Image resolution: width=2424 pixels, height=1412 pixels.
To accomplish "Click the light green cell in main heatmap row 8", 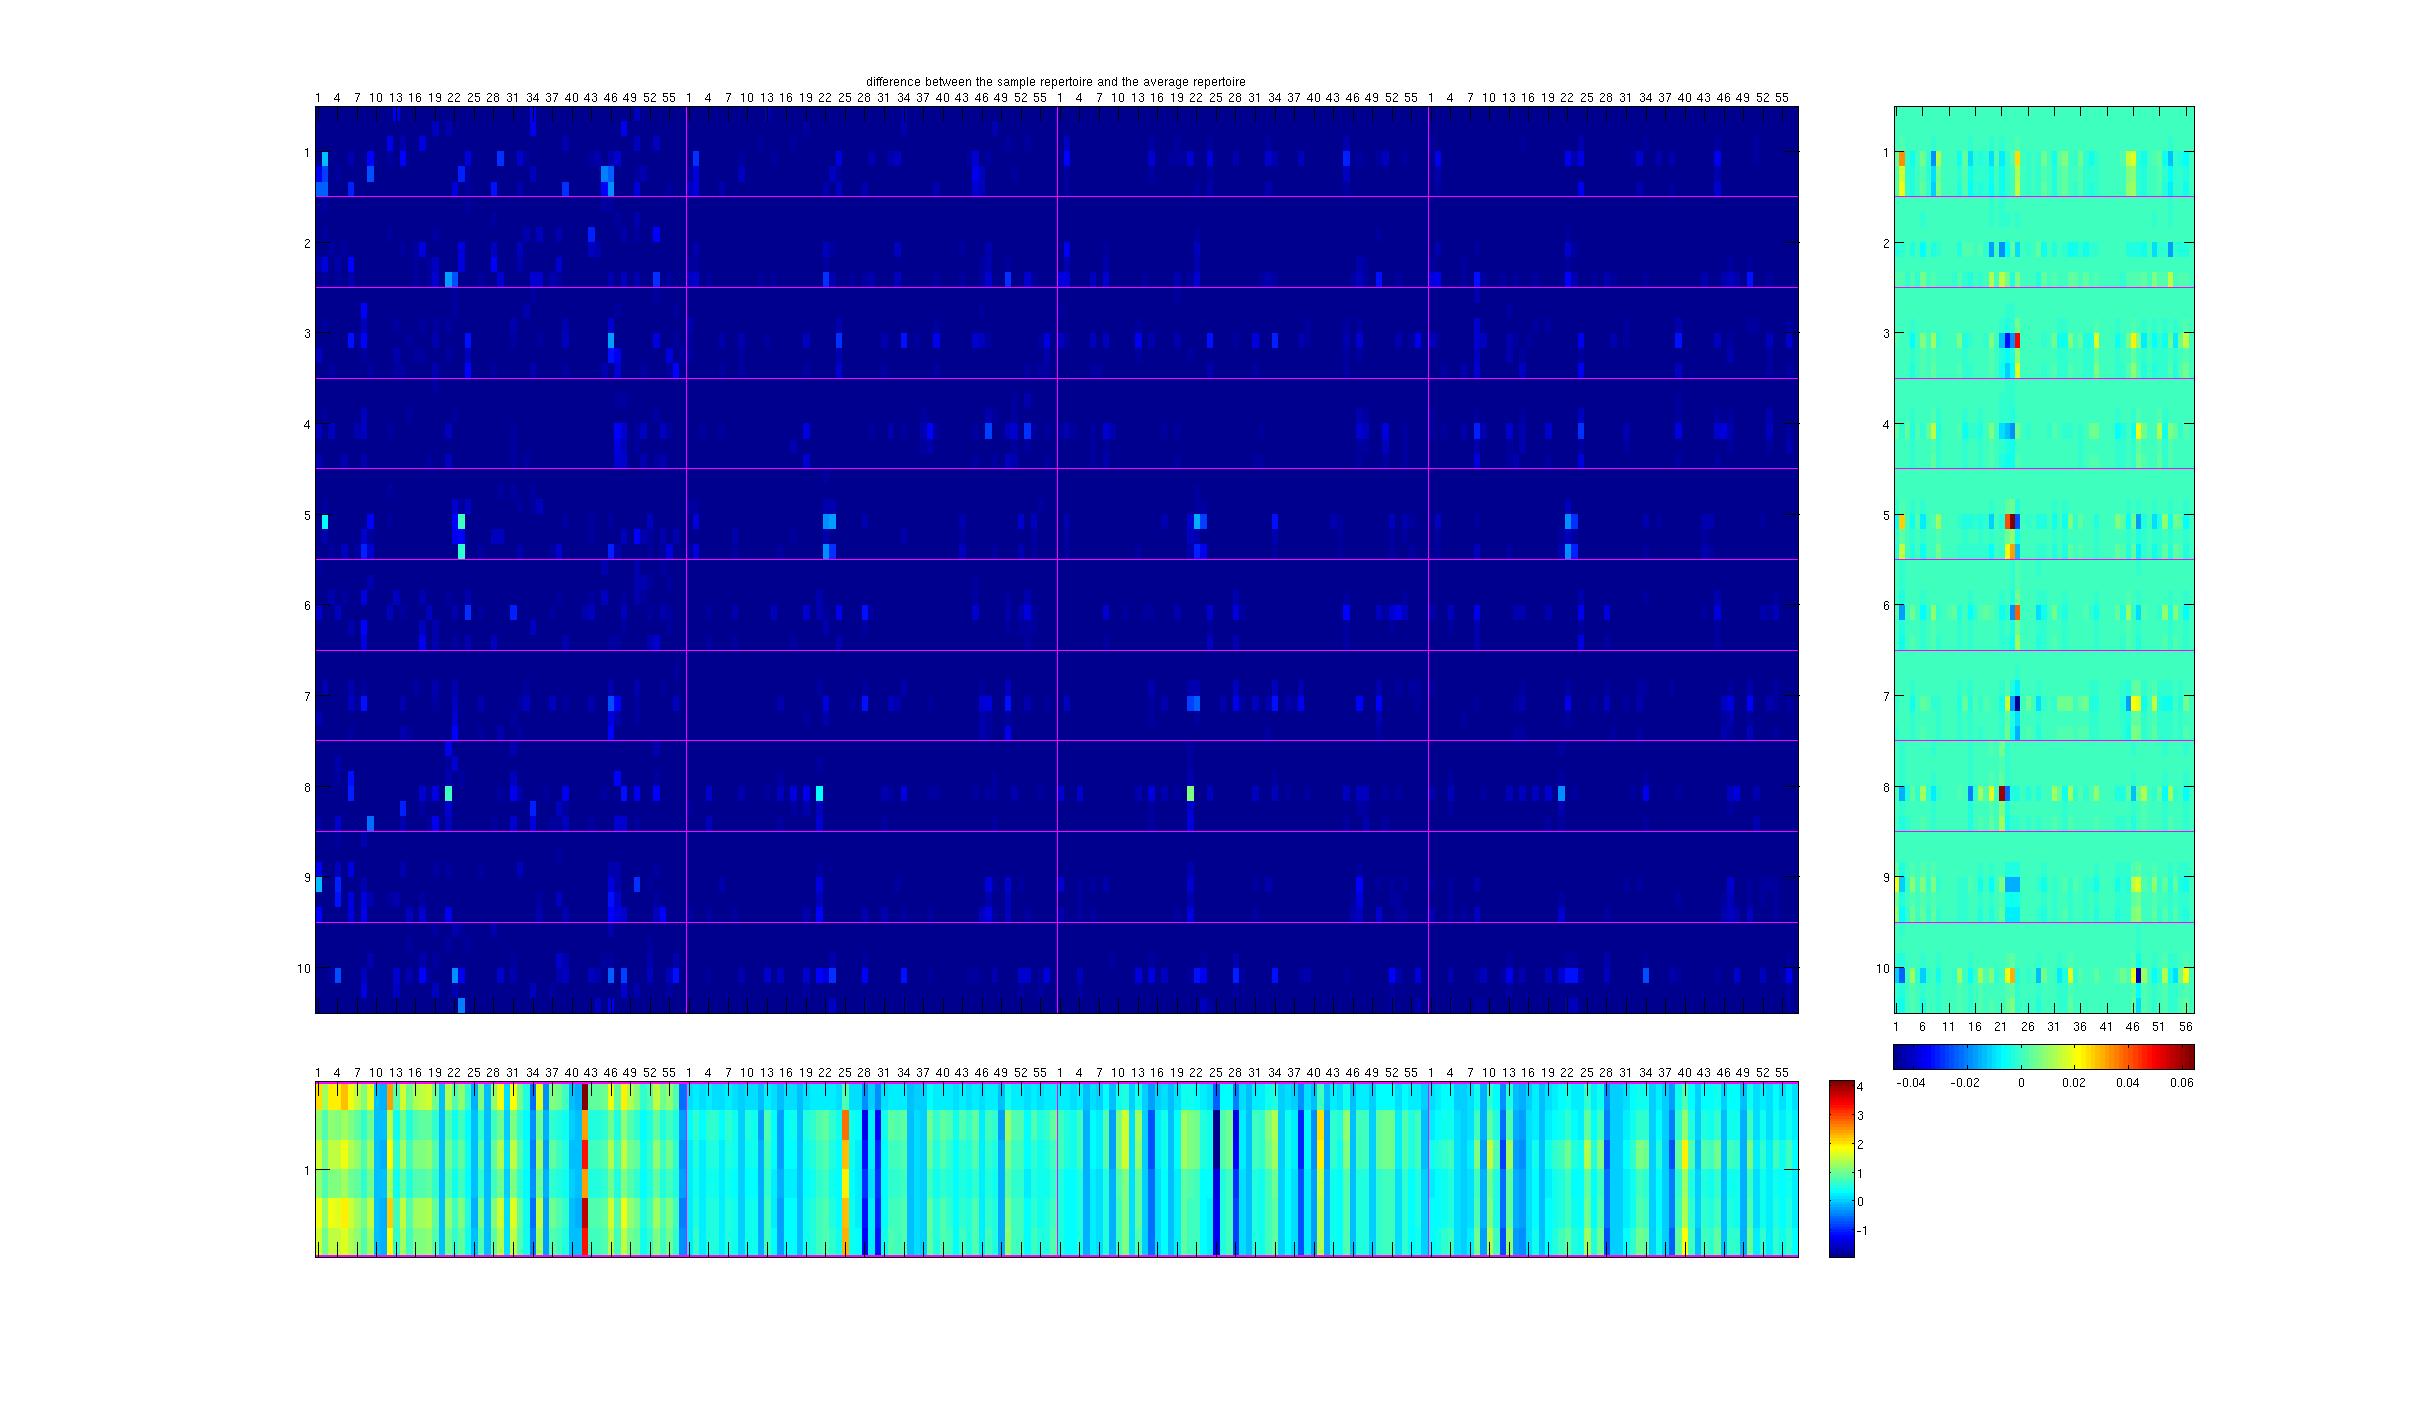I will click(1190, 794).
